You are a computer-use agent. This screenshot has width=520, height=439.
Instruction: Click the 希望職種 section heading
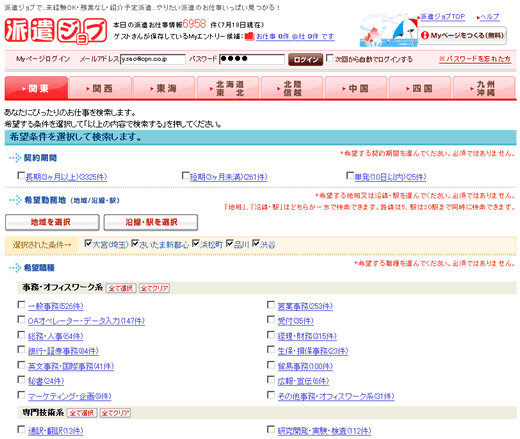click(39, 268)
